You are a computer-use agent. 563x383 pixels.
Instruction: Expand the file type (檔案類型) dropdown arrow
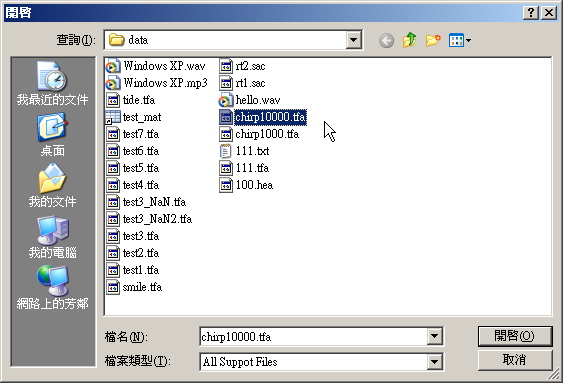pyautogui.click(x=434, y=361)
